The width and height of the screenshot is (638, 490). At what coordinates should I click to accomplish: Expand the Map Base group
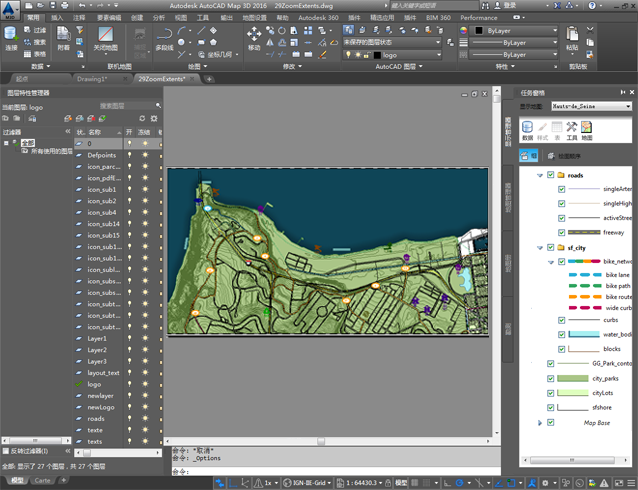(x=539, y=422)
